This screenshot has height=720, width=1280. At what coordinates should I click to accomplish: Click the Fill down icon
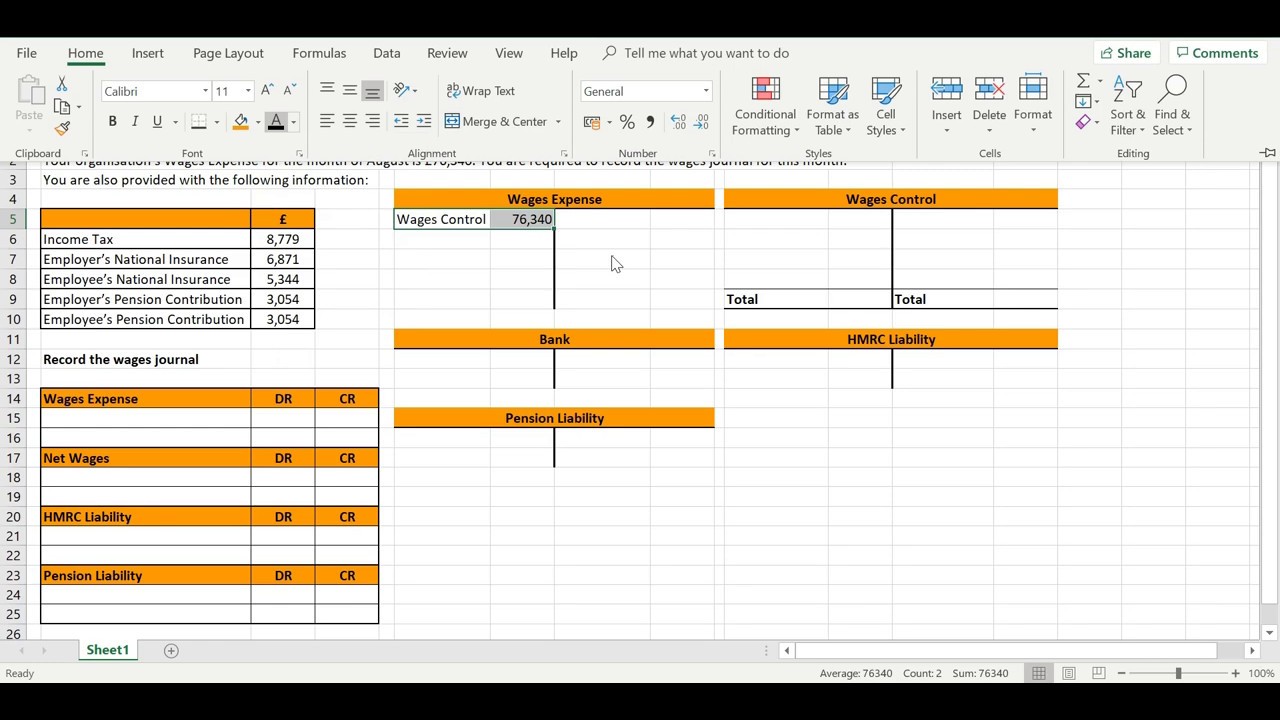tap(1083, 101)
